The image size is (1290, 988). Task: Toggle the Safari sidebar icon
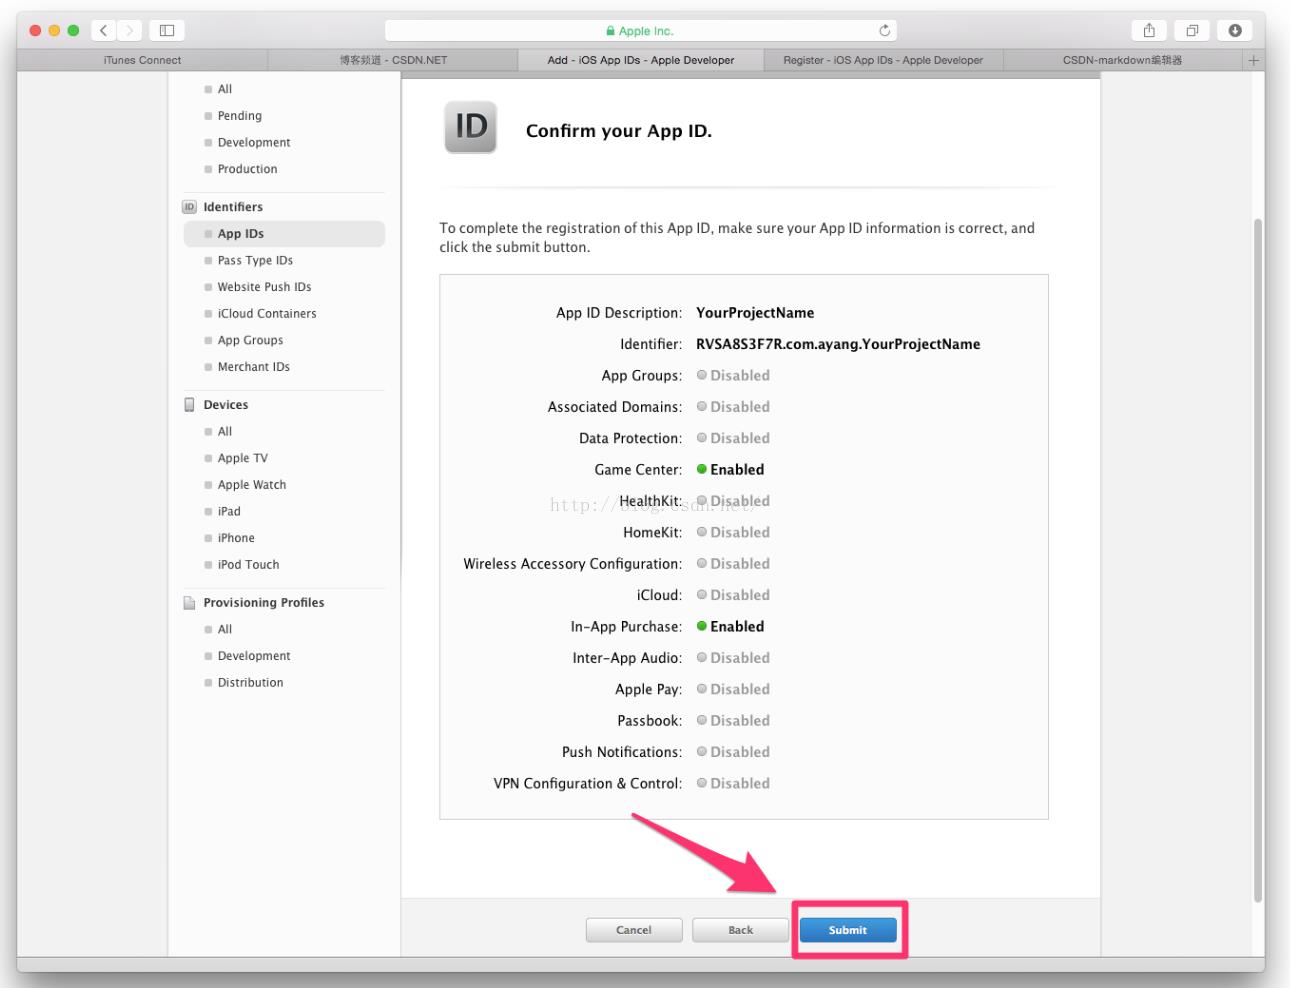(167, 31)
